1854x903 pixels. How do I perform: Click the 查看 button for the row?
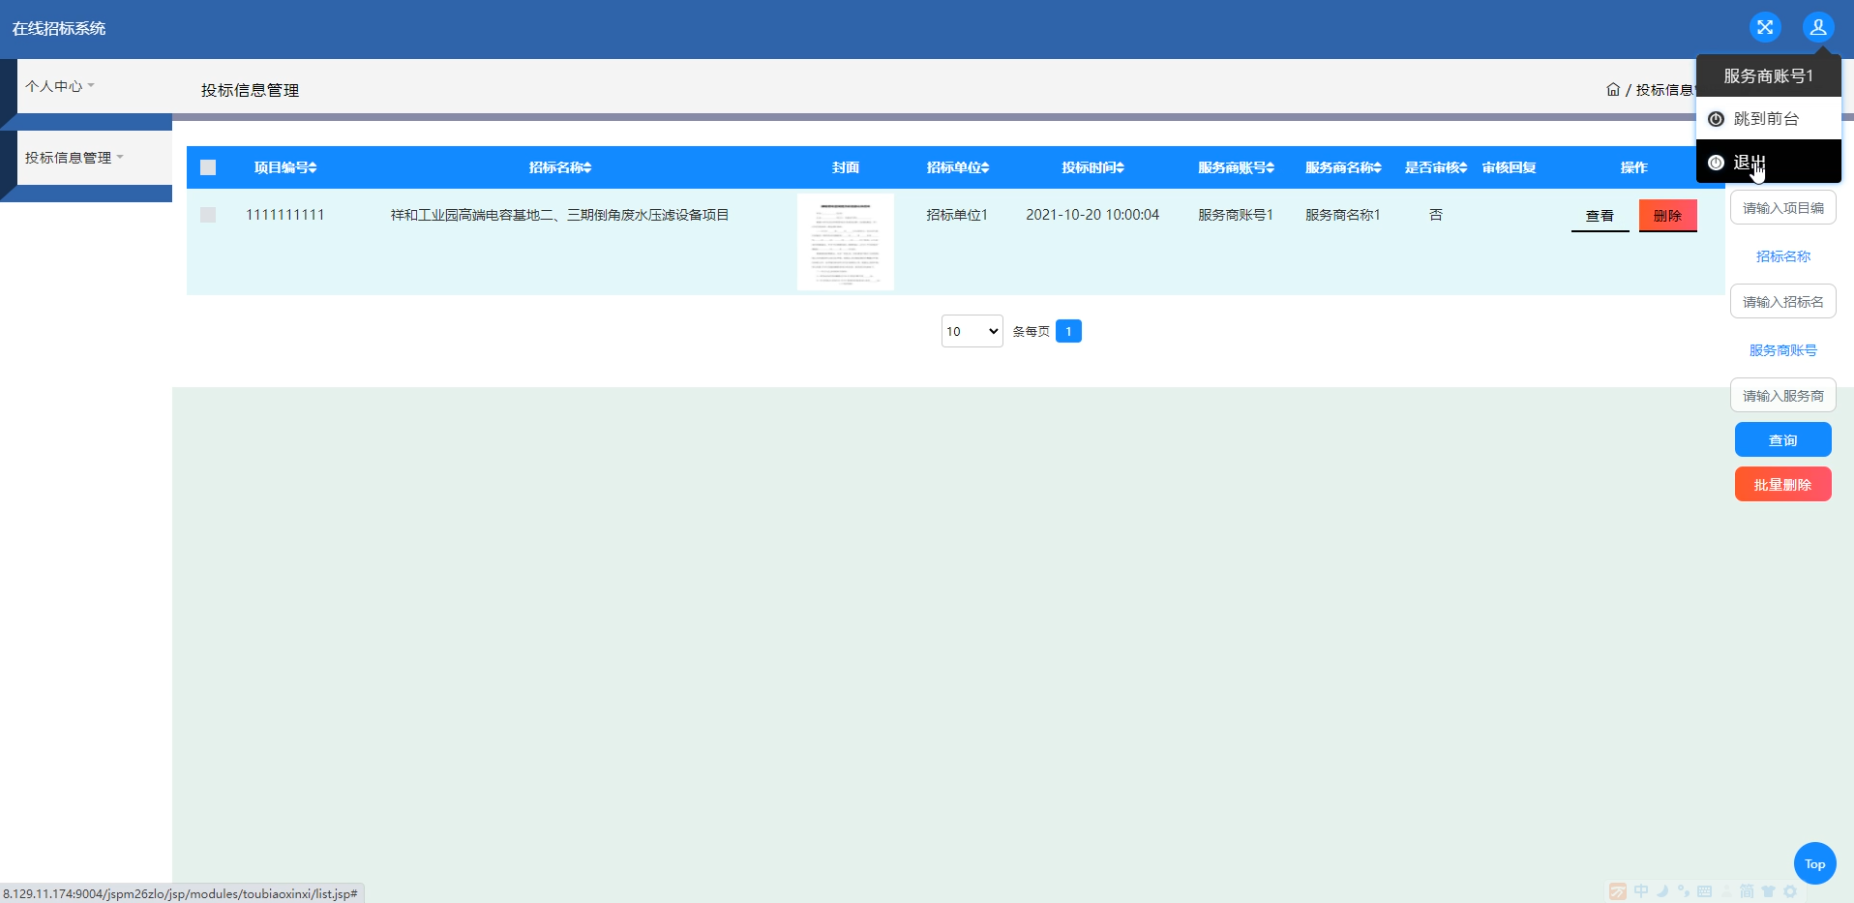(1600, 216)
